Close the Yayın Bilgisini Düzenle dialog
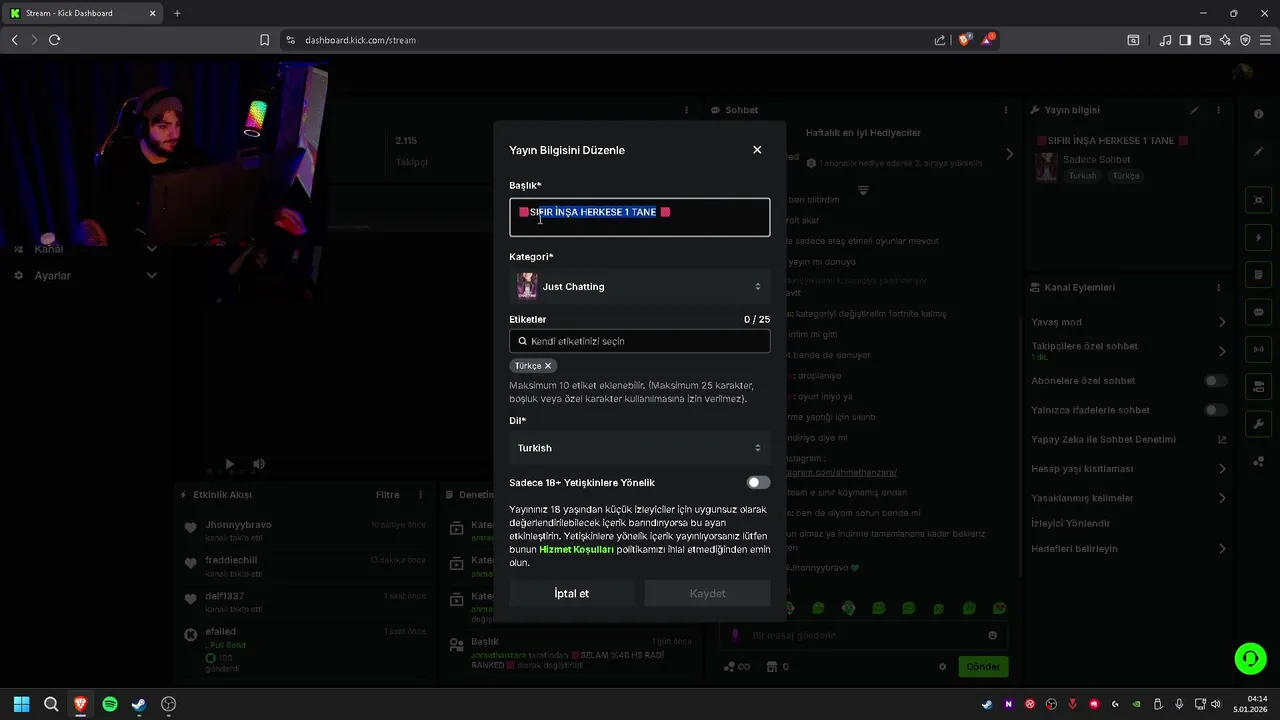The image size is (1280, 720). tap(757, 150)
